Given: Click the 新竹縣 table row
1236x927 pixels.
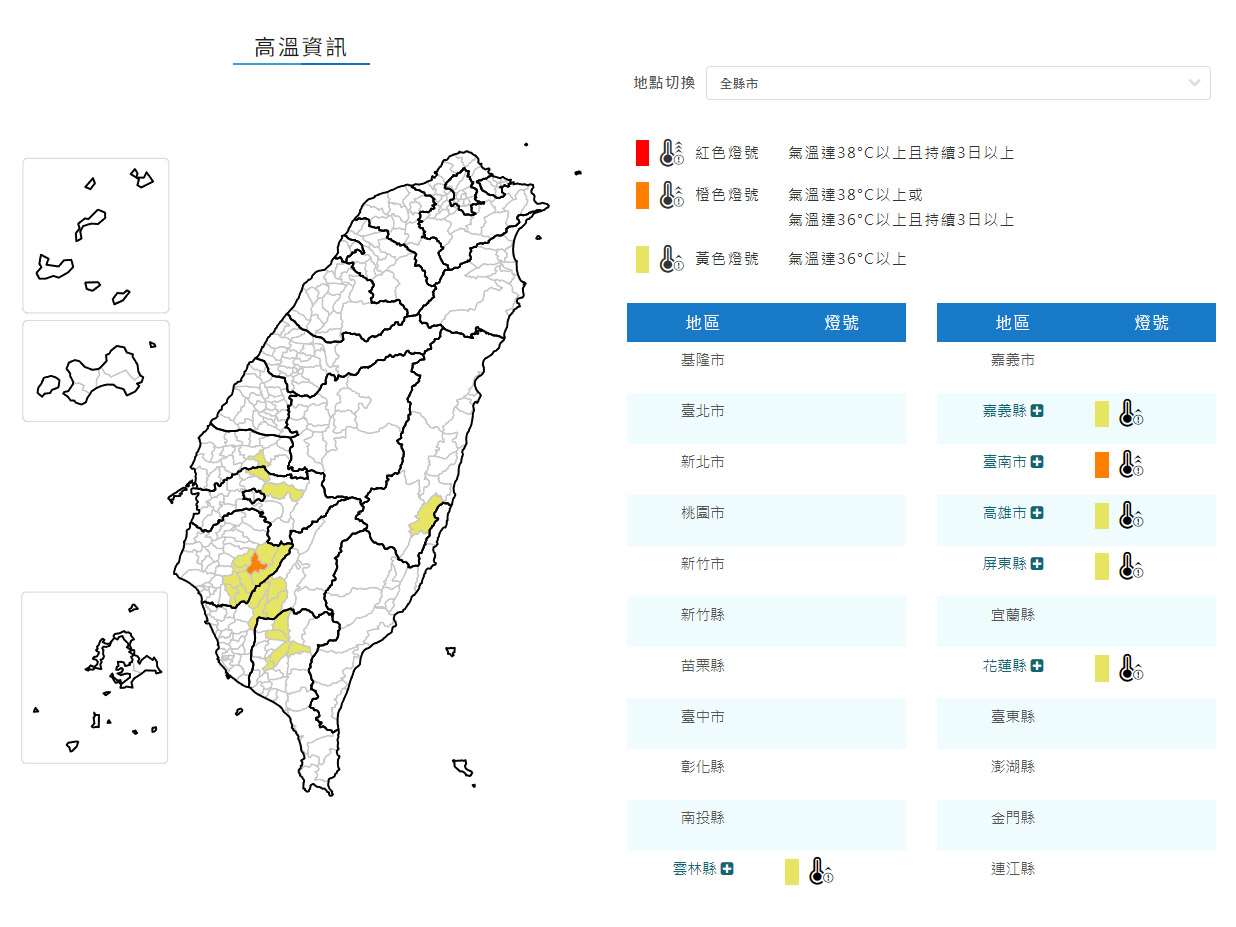Looking at the screenshot, I should pyautogui.click(x=766, y=622).
